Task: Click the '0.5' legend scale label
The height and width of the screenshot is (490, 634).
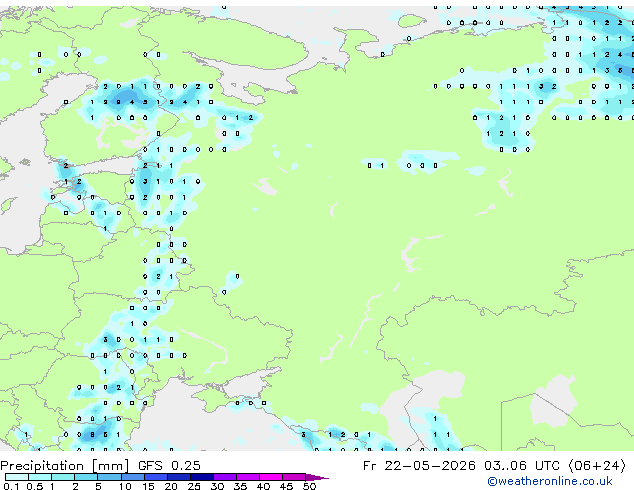Action: coord(35,486)
